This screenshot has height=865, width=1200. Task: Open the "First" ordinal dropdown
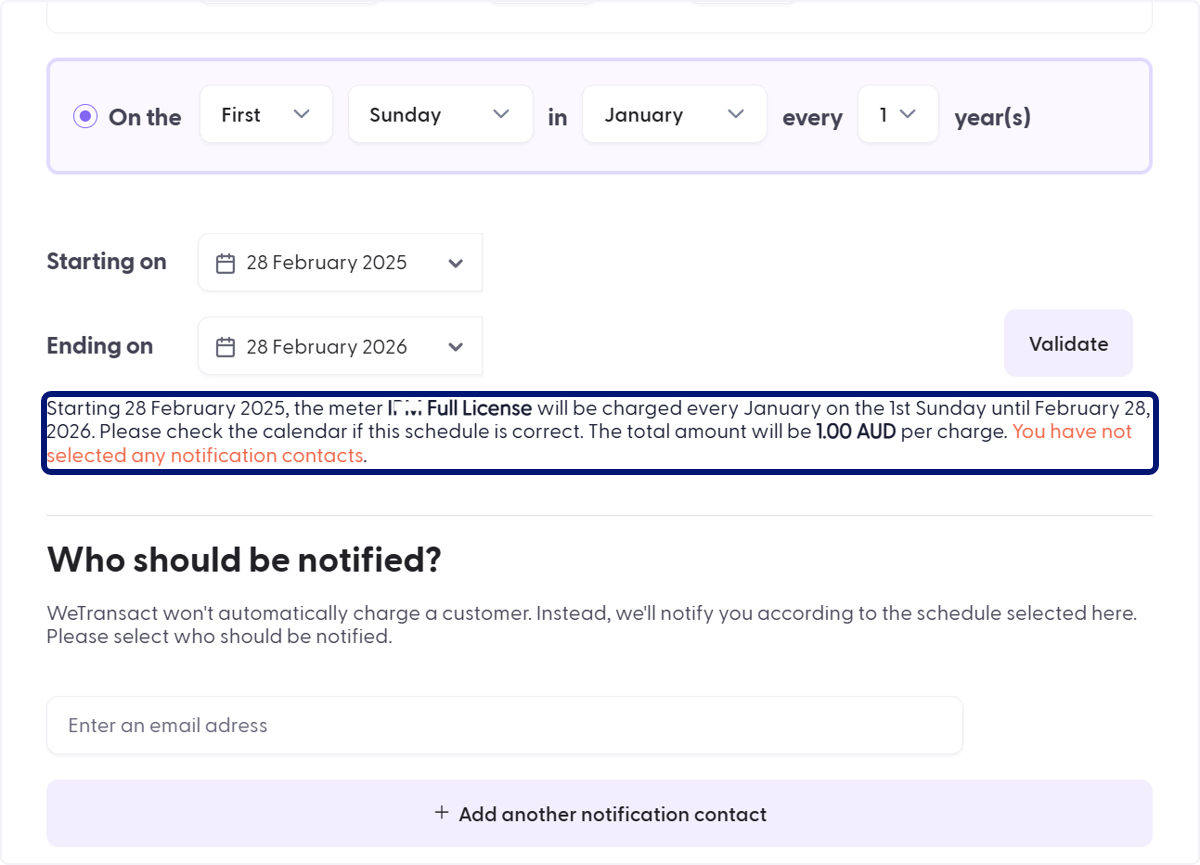[266, 114]
